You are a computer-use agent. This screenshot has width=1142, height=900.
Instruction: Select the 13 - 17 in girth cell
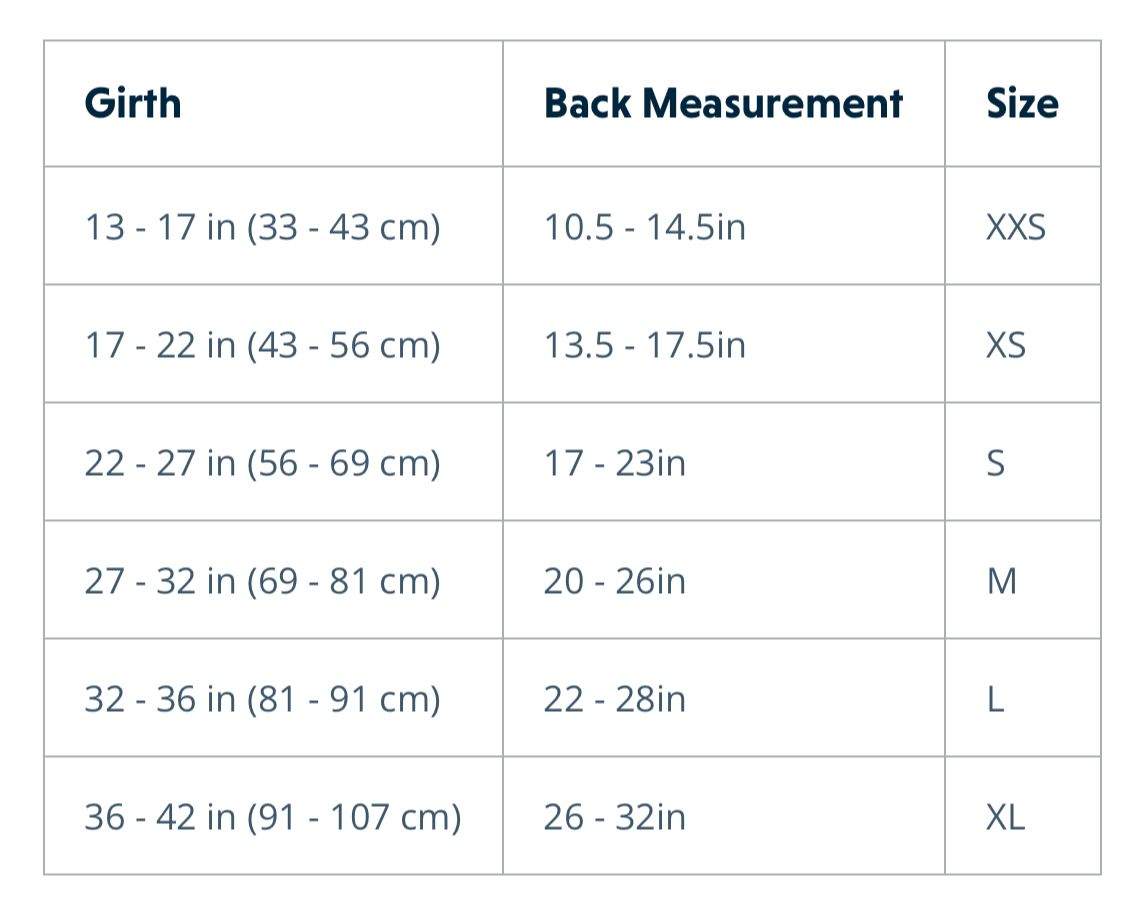pos(262,227)
